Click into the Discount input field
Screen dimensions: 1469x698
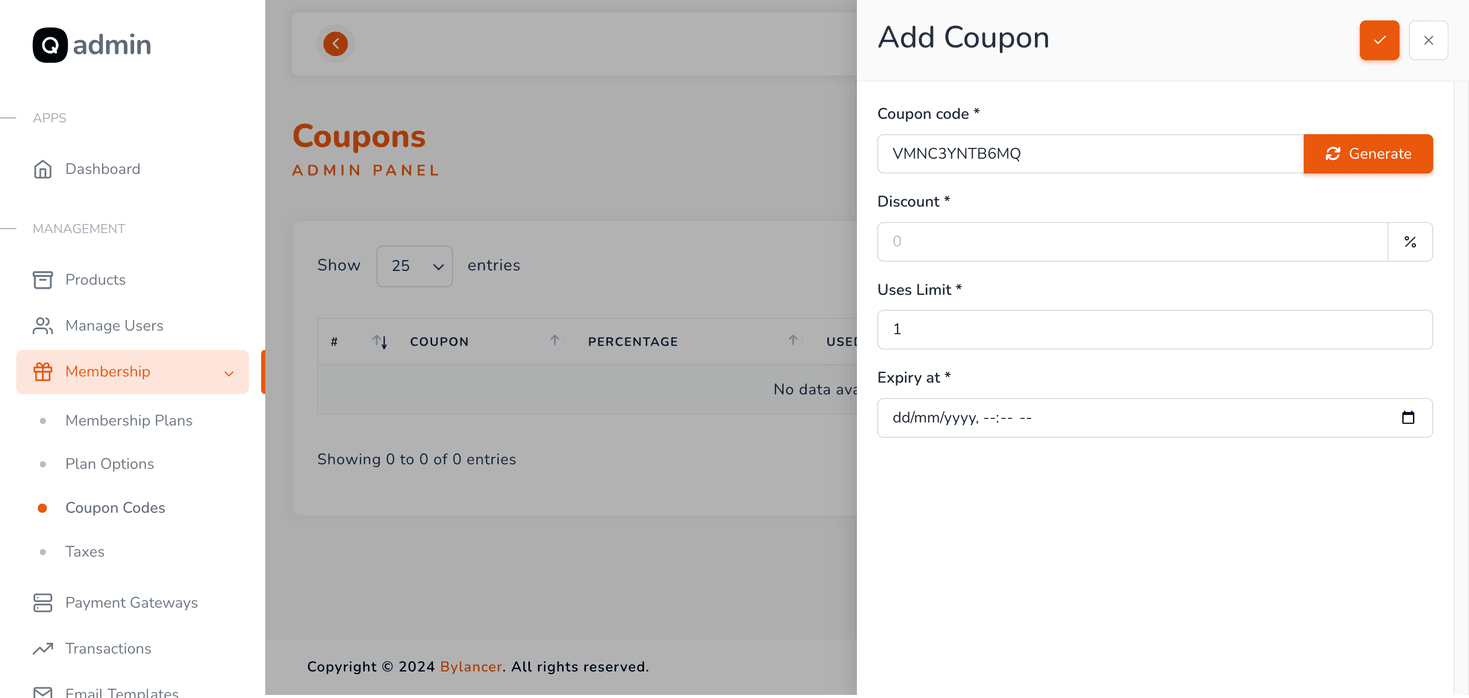pyautogui.click(x=1132, y=242)
